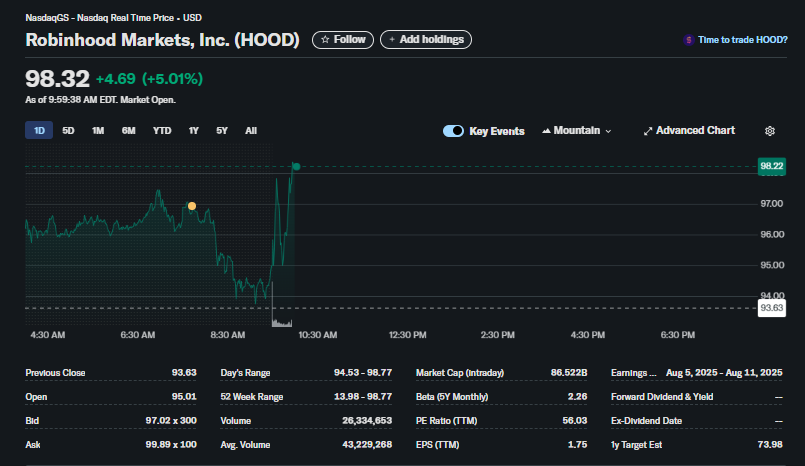Click the green current price dot on chart
The width and height of the screenshot is (805, 466).
pyautogui.click(x=296, y=166)
